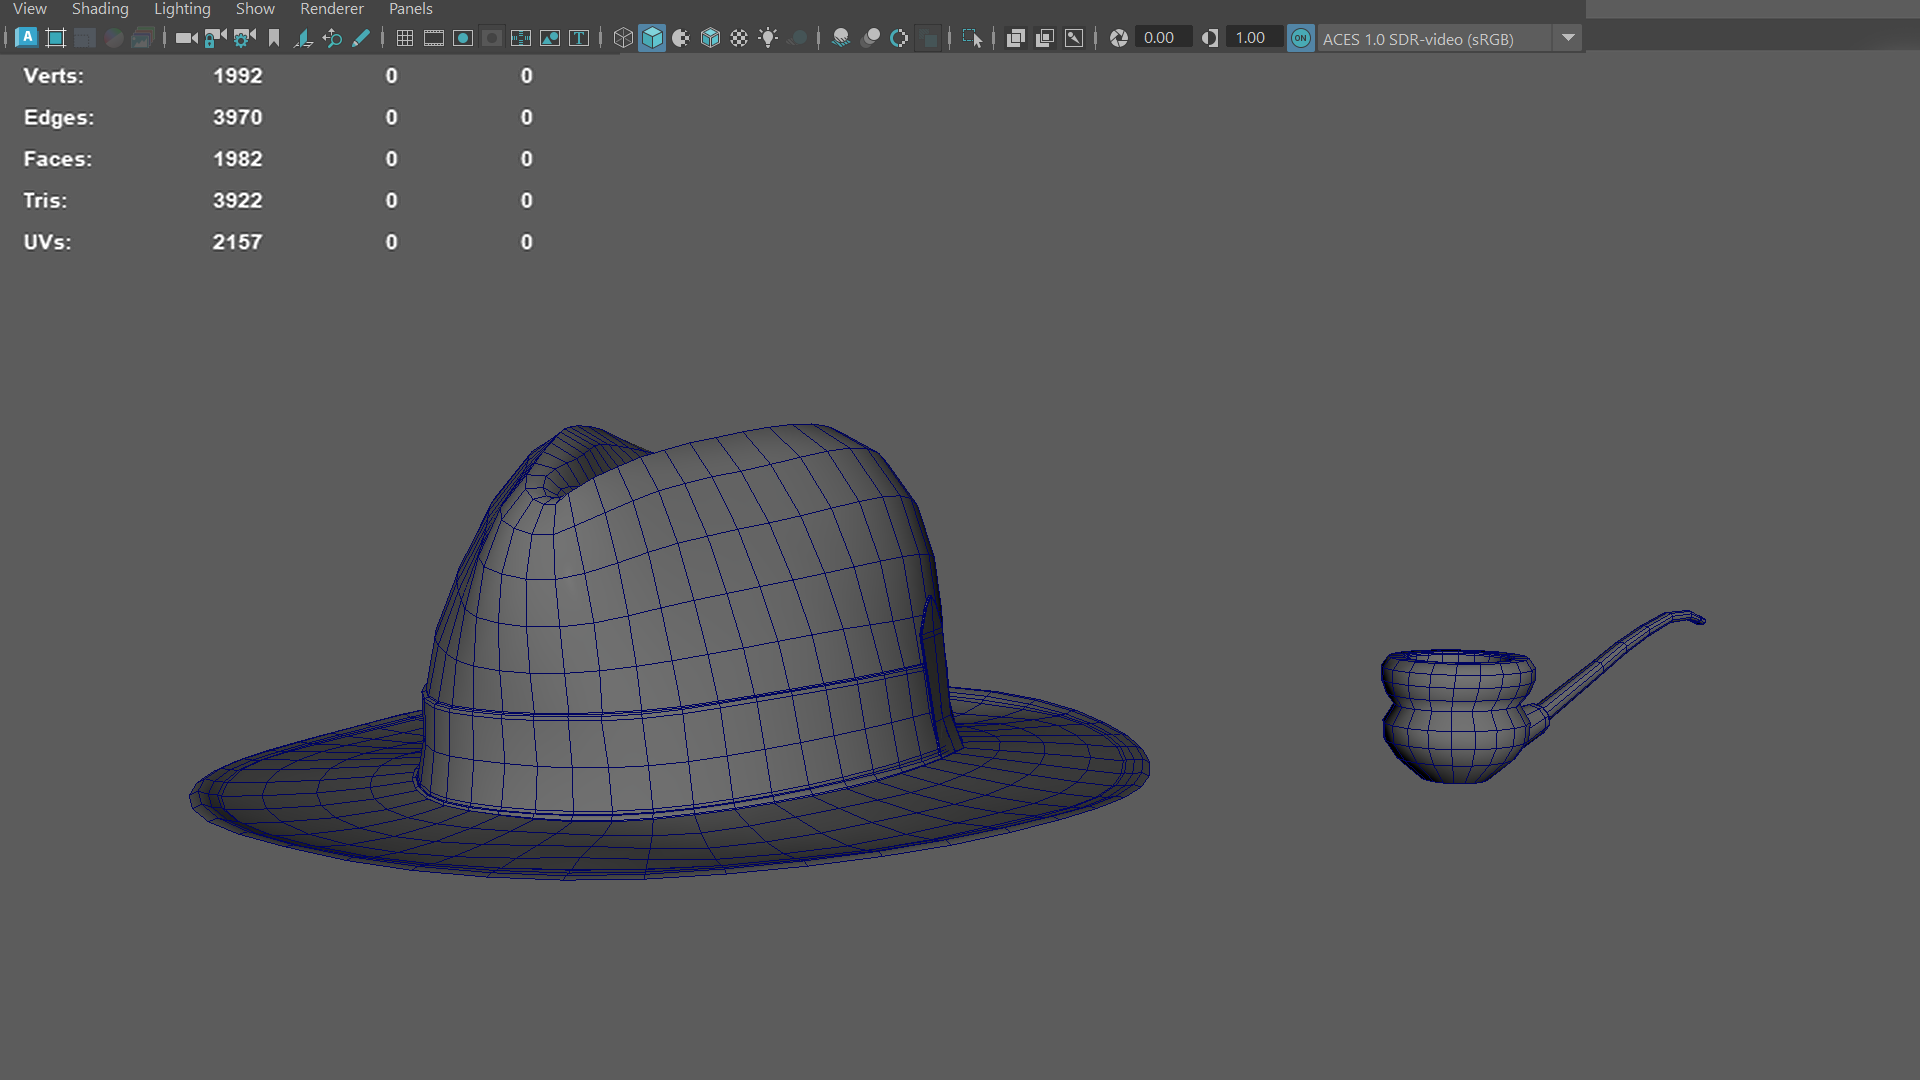Toggle smooth shaded display cube
This screenshot has width=1920, height=1080.
[652, 38]
